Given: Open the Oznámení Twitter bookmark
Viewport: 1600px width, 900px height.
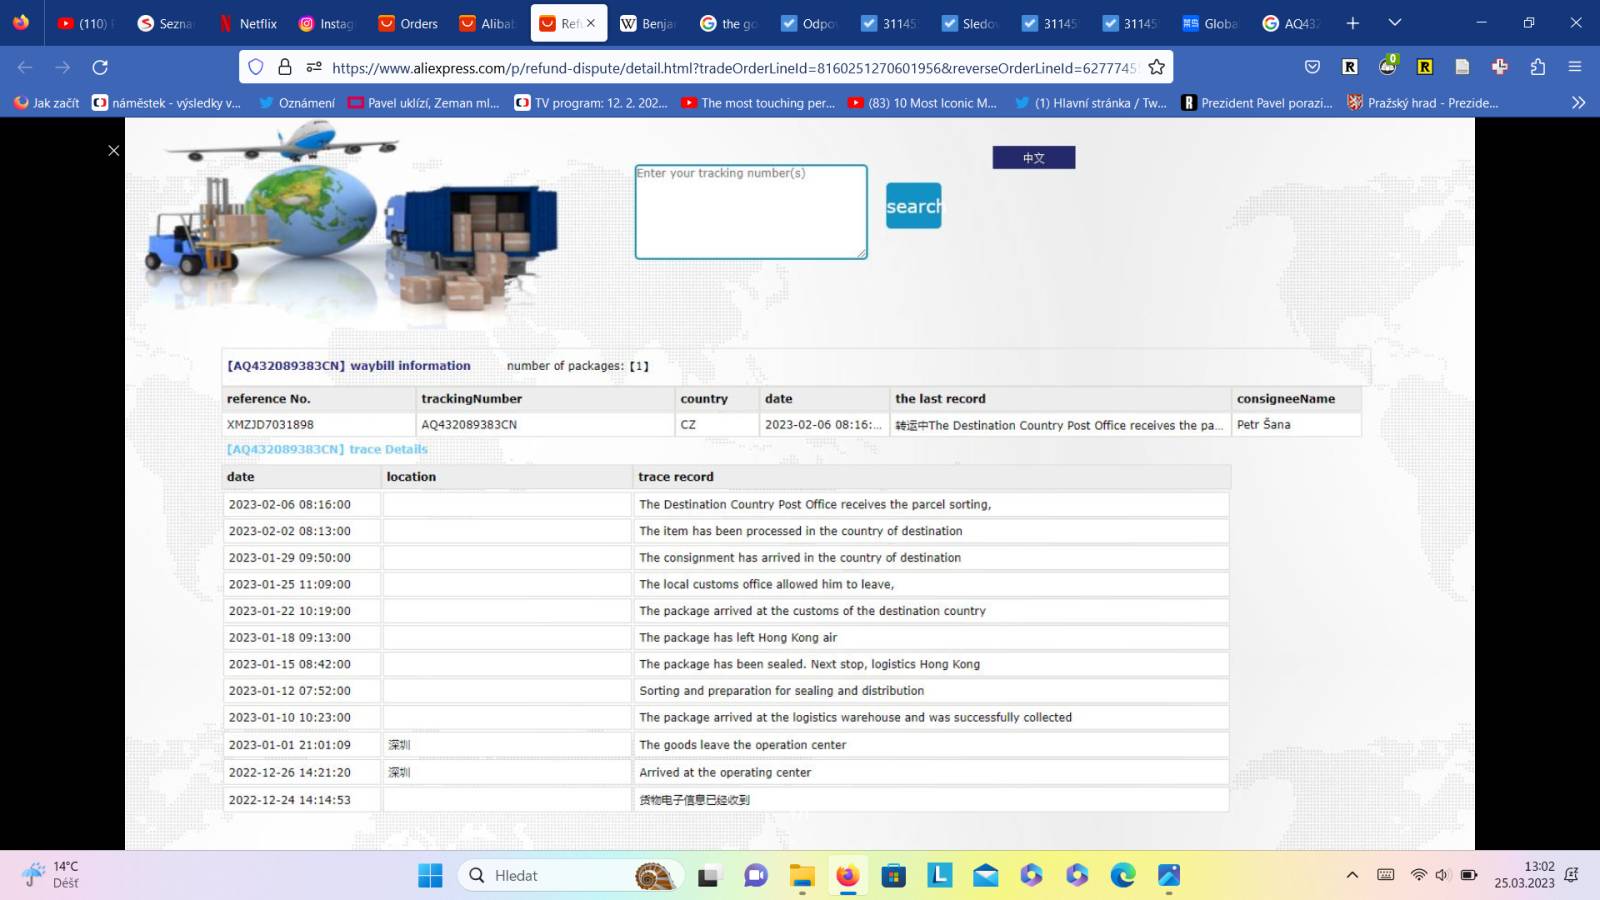Looking at the screenshot, I should coord(297,102).
